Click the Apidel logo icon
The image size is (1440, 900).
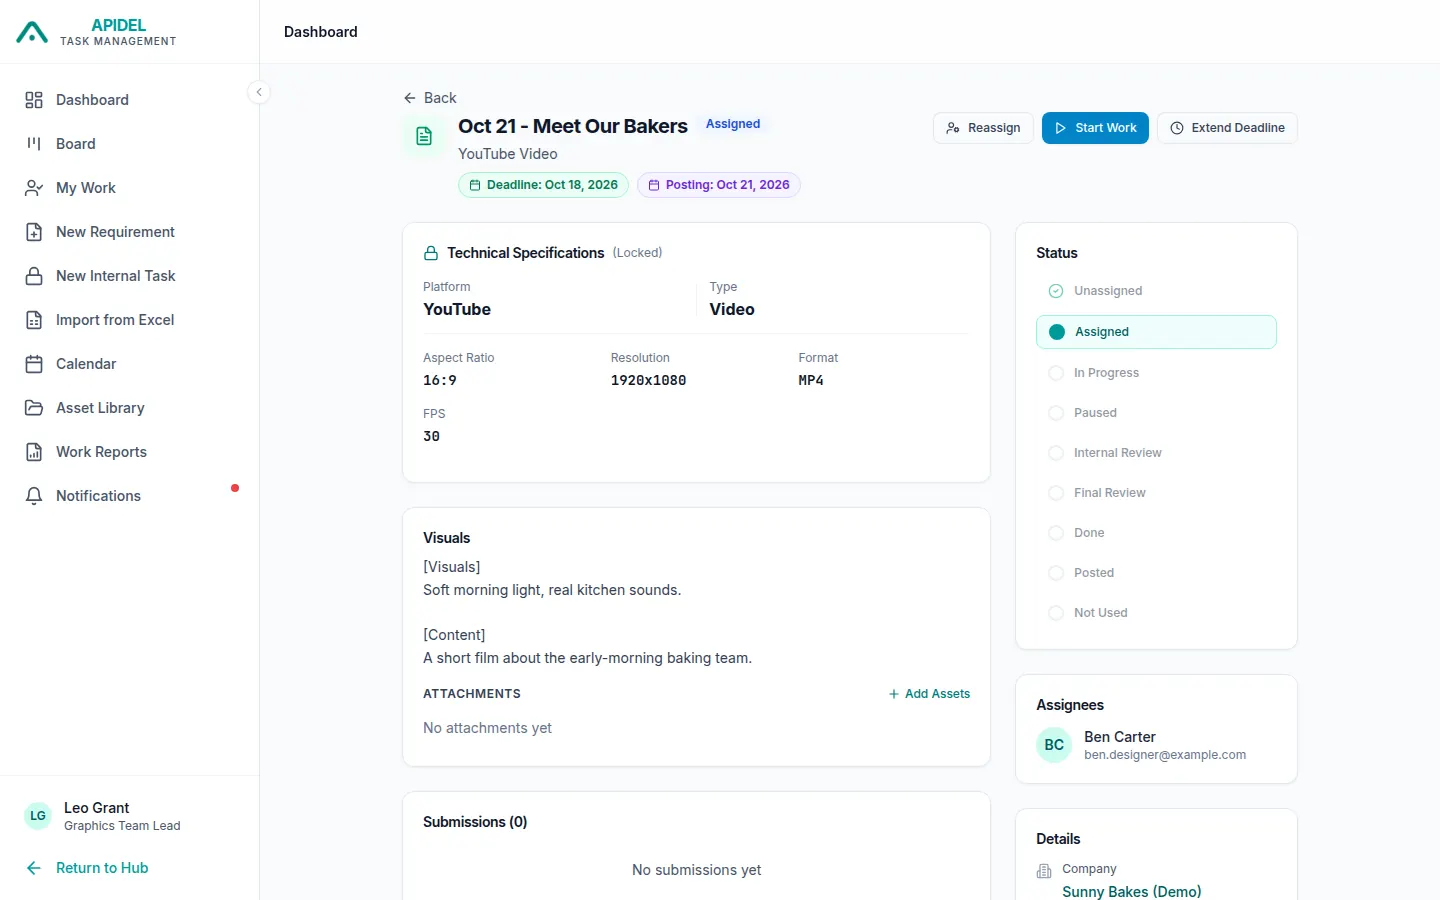pyautogui.click(x=32, y=32)
